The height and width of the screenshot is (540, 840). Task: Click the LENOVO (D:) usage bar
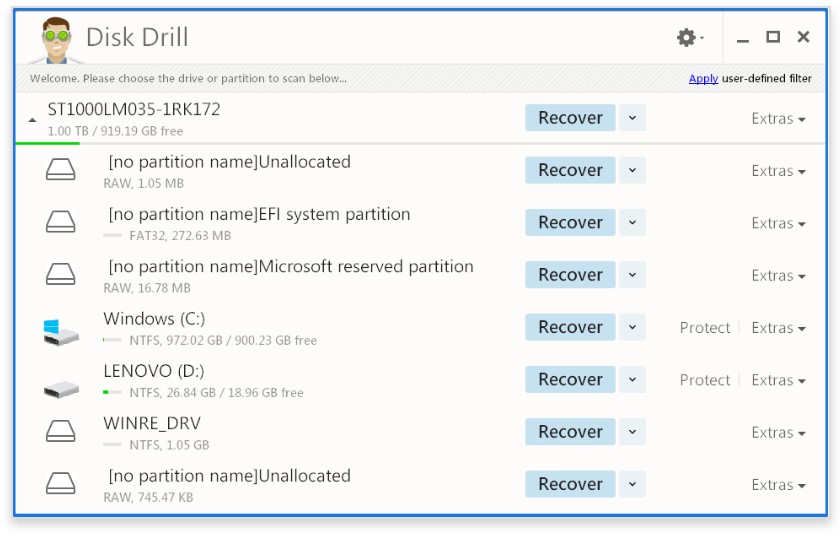[112, 393]
